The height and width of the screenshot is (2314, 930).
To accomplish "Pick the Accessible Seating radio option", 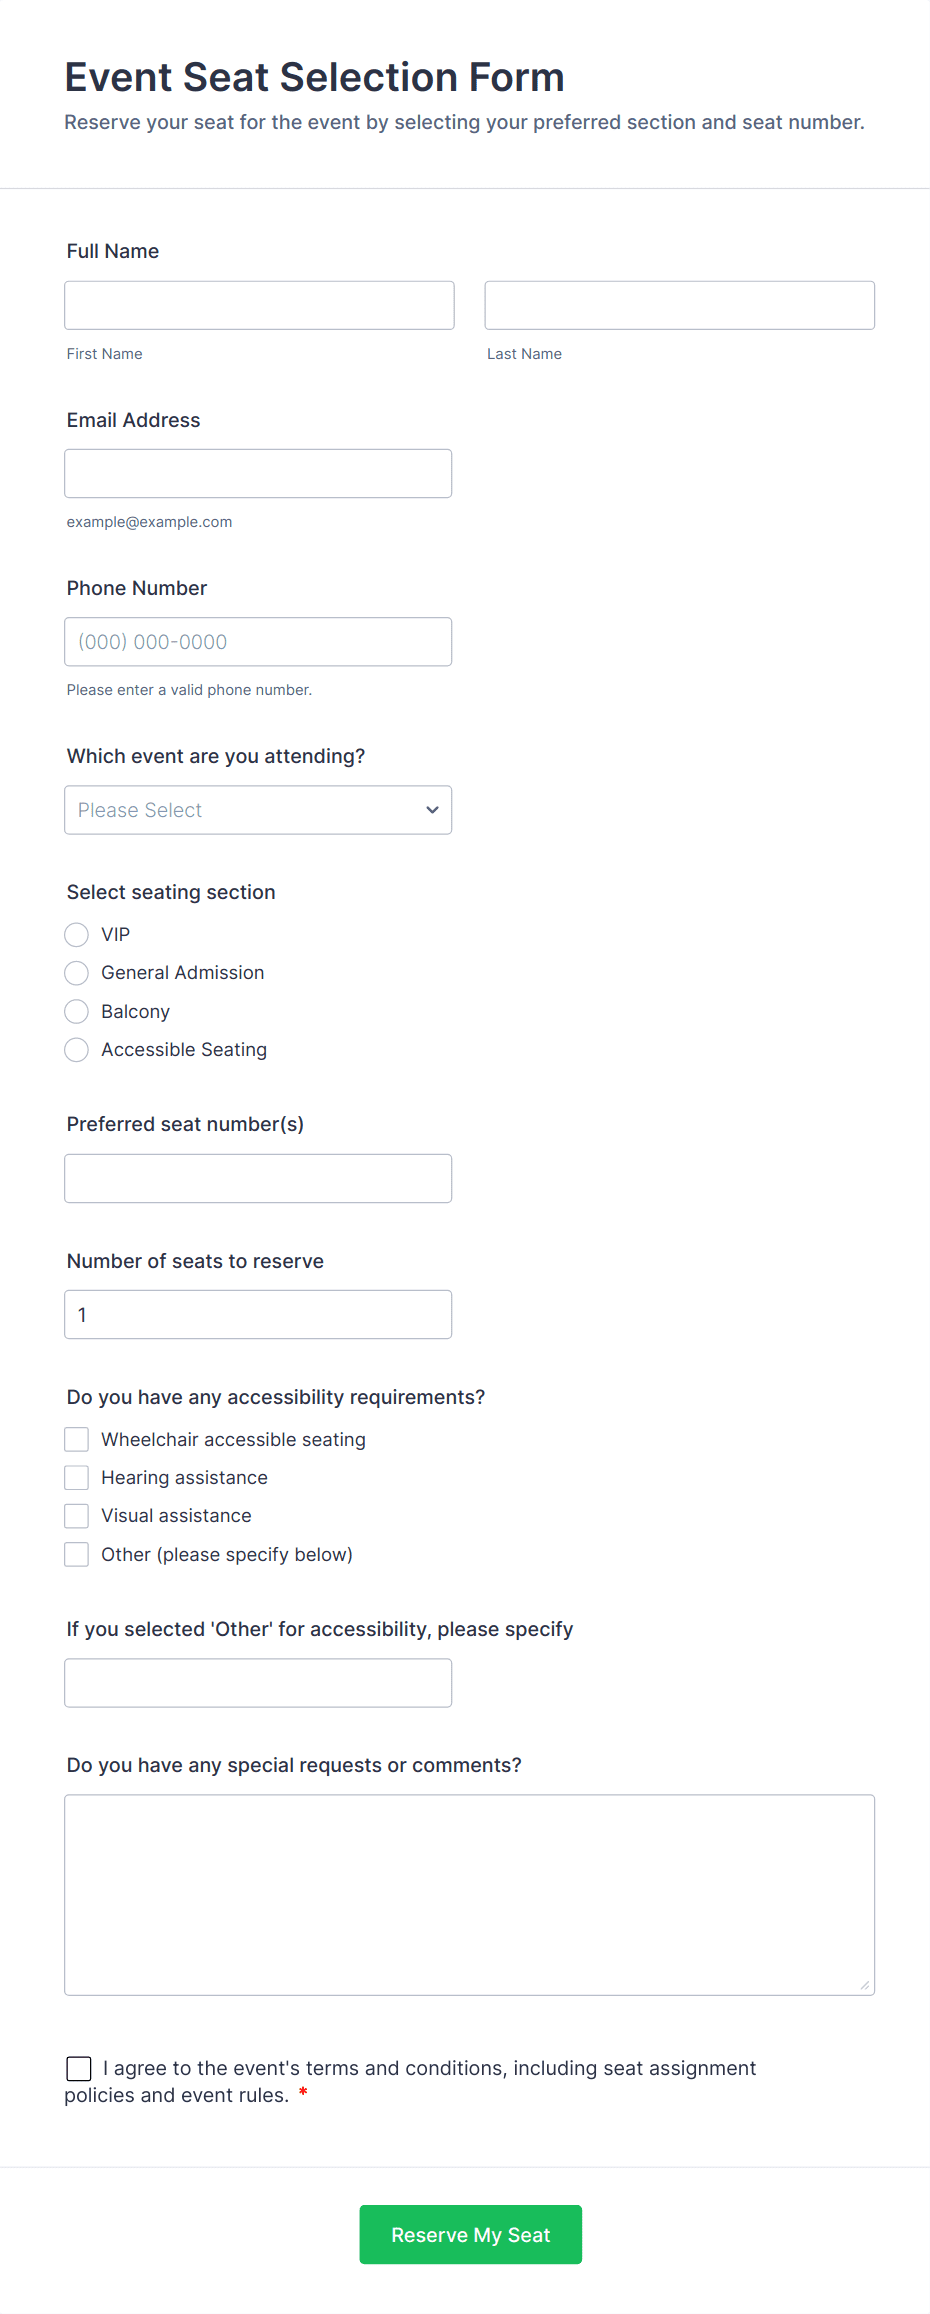I will (77, 1050).
